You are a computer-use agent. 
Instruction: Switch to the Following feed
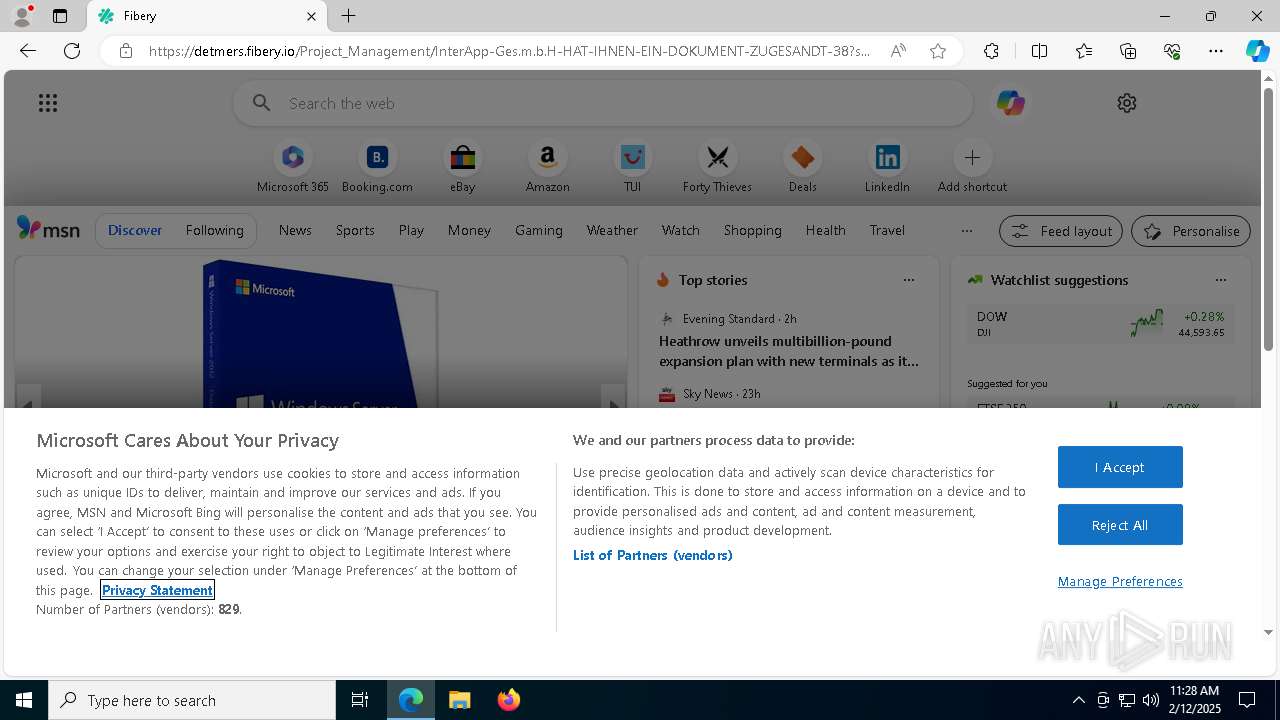214,230
